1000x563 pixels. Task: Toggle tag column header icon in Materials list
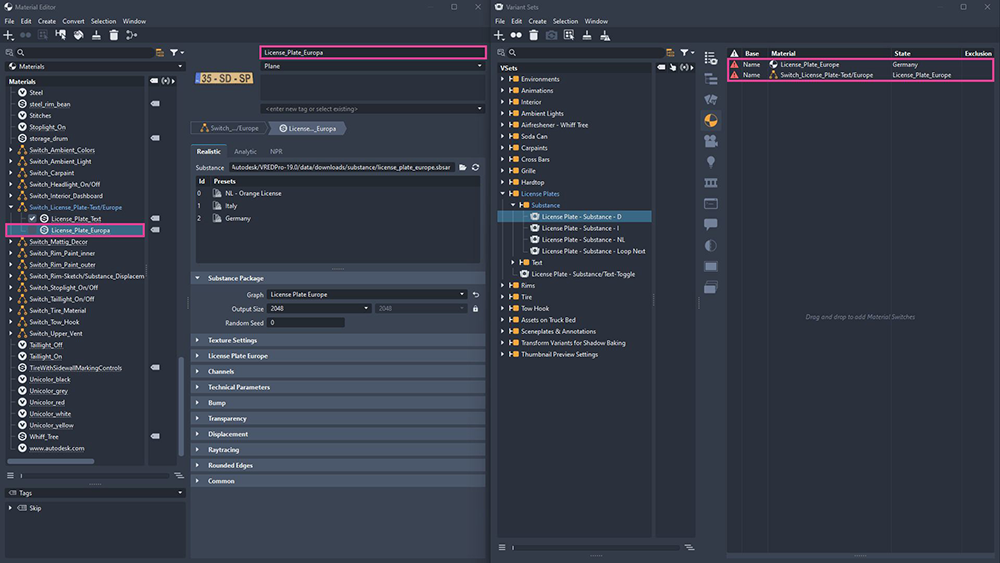point(154,81)
